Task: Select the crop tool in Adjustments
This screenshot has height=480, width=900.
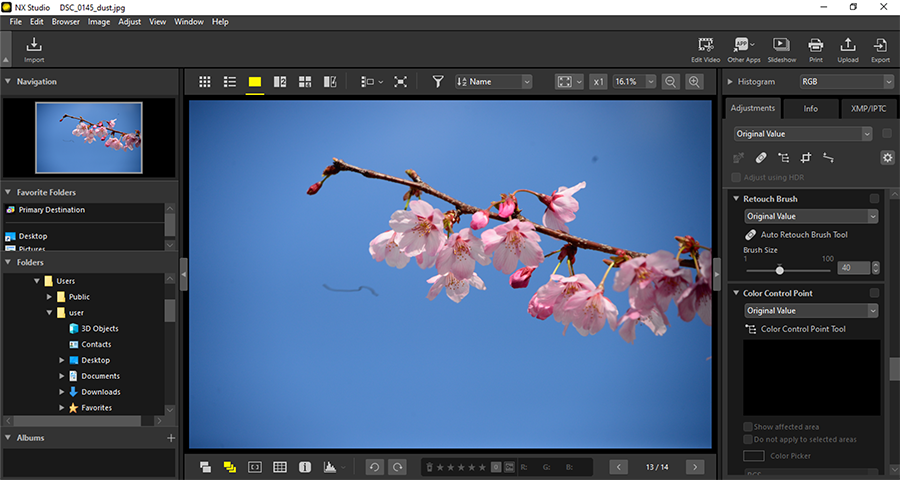Action: (x=805, y=157)
